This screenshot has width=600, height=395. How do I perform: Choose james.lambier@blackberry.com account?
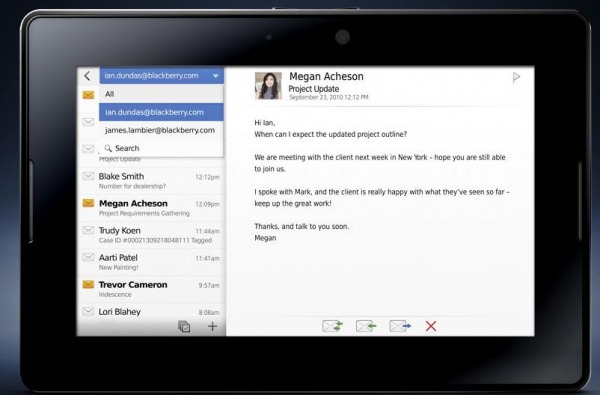161,130
